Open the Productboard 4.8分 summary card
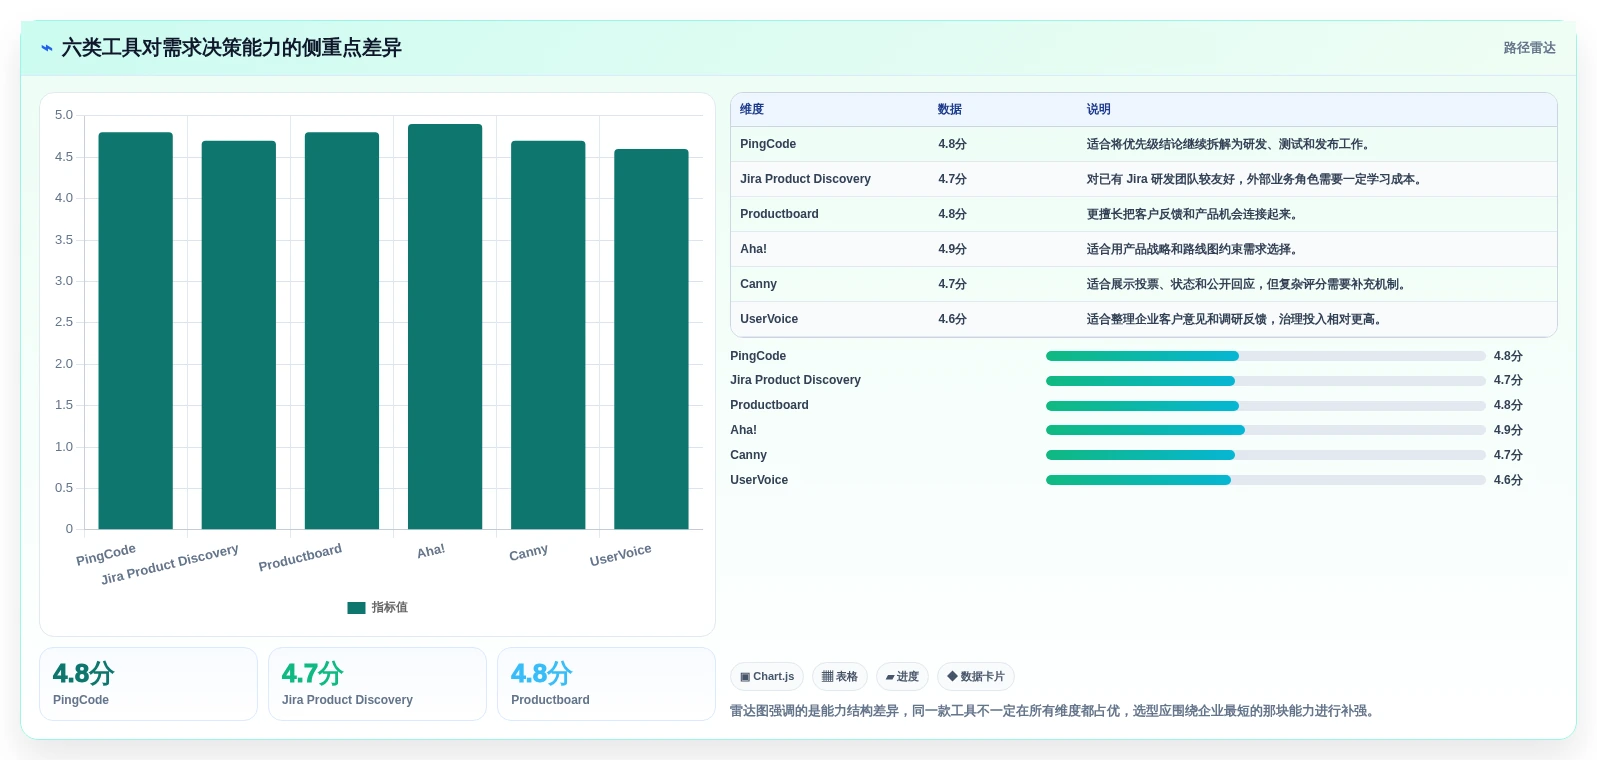 click(x=606, y=684)
